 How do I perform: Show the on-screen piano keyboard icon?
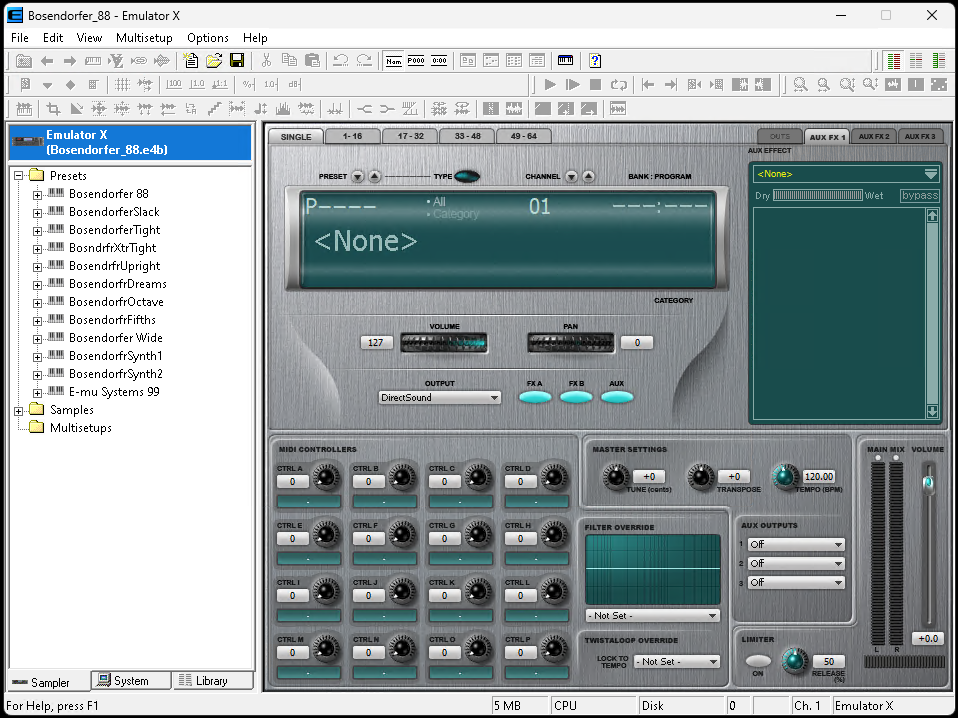[566, 61]
